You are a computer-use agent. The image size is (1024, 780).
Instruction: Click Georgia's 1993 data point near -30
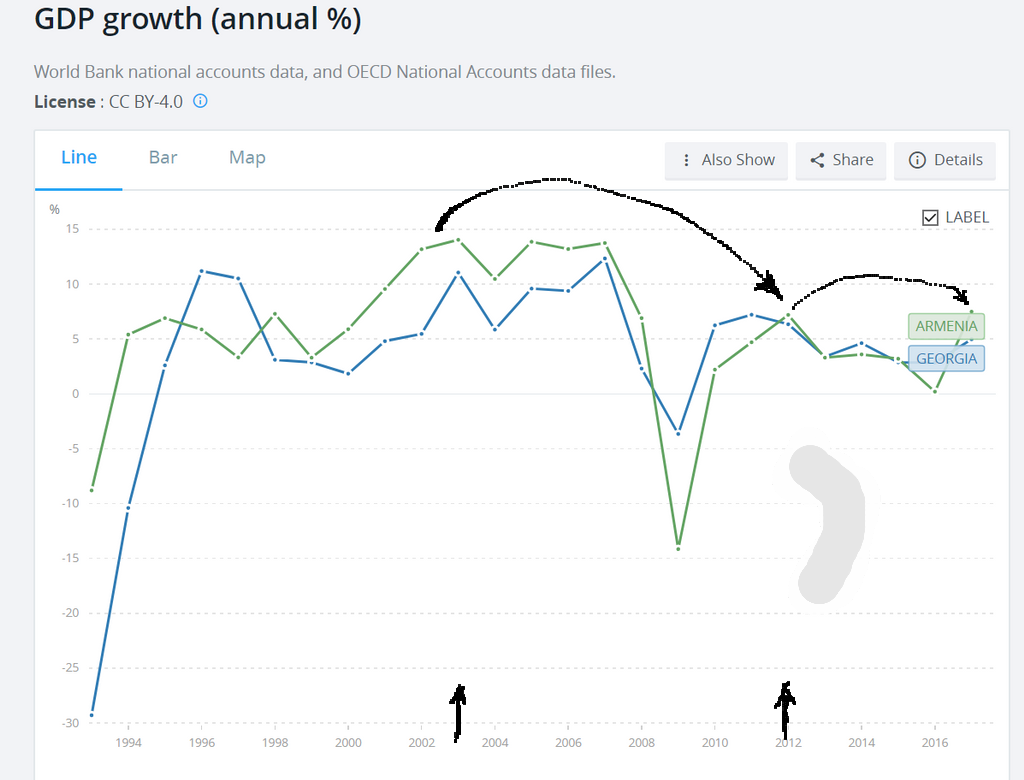point(92,714)
